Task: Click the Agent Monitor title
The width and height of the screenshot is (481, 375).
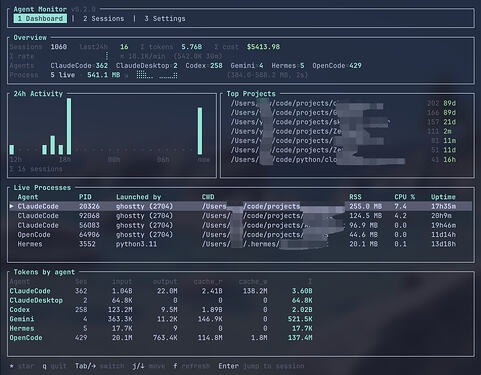Action: (x=40, y=9)
